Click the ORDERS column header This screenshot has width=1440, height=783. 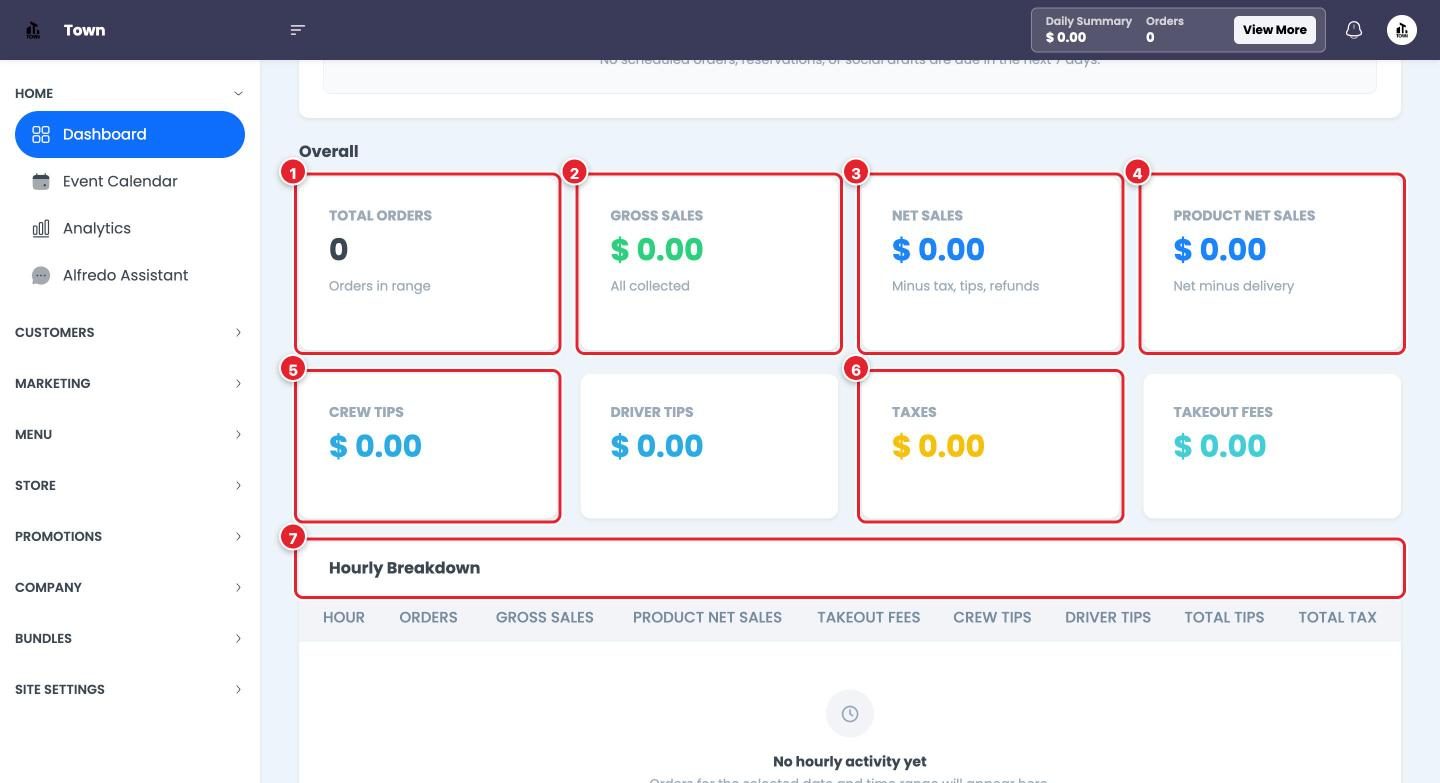[428, 617]
